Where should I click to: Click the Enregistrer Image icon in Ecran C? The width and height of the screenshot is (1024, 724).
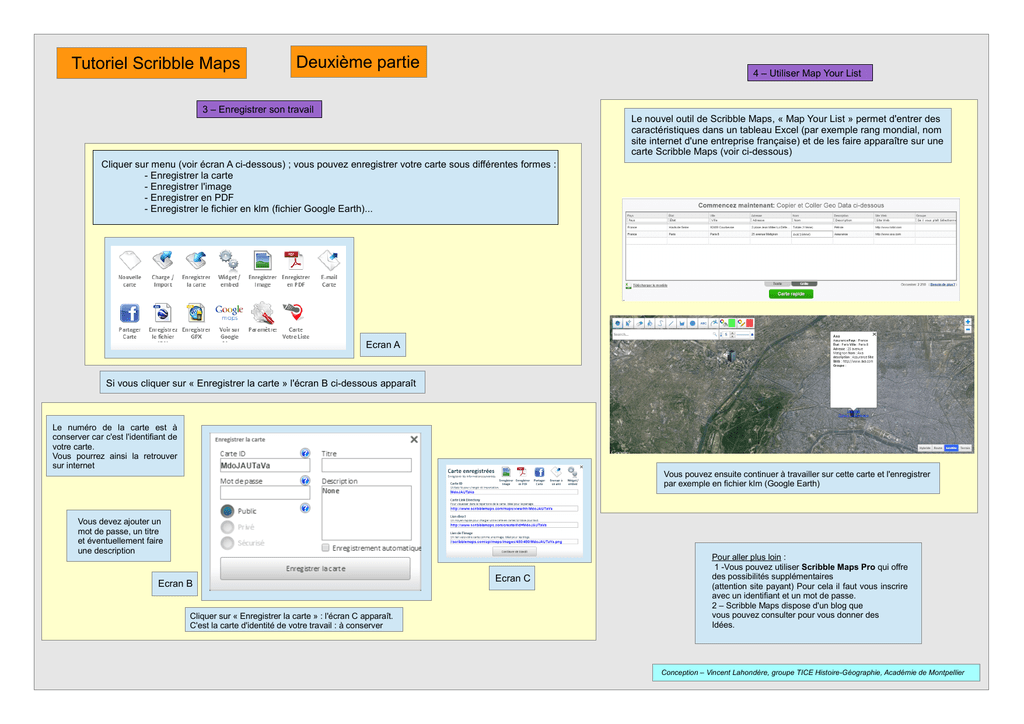coord(506,472)
